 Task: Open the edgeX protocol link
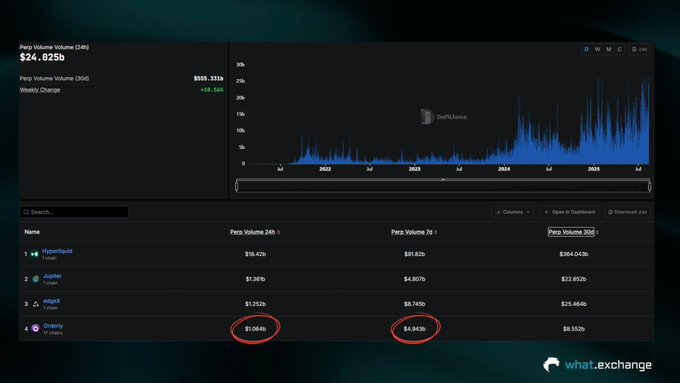[x=52, y=301]
